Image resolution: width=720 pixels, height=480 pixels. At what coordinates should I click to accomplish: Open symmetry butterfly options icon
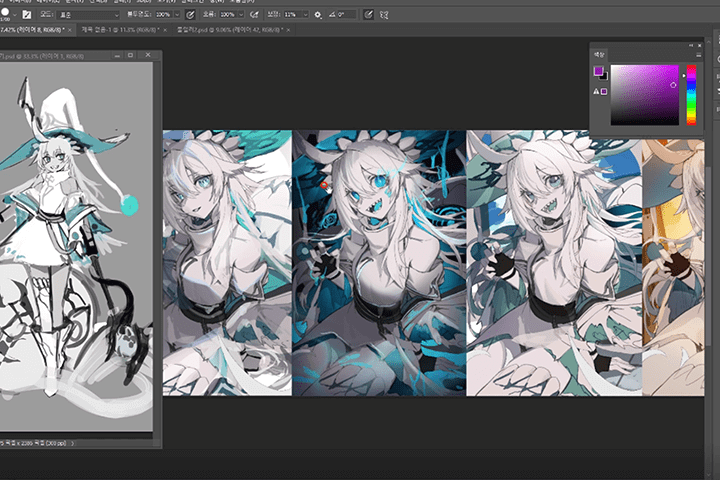384,15
